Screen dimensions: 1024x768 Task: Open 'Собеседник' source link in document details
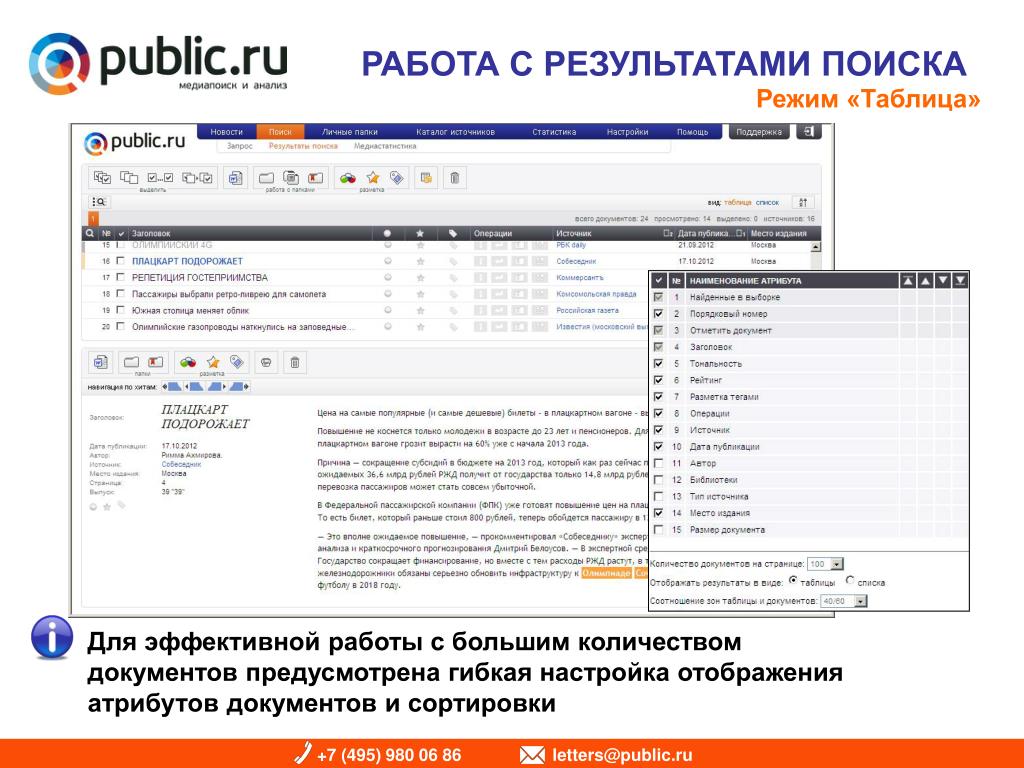point(181,464)
